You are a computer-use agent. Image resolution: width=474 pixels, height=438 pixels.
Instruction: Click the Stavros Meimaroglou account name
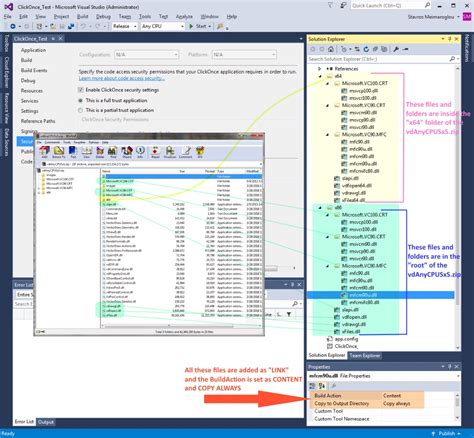(431, 16)
